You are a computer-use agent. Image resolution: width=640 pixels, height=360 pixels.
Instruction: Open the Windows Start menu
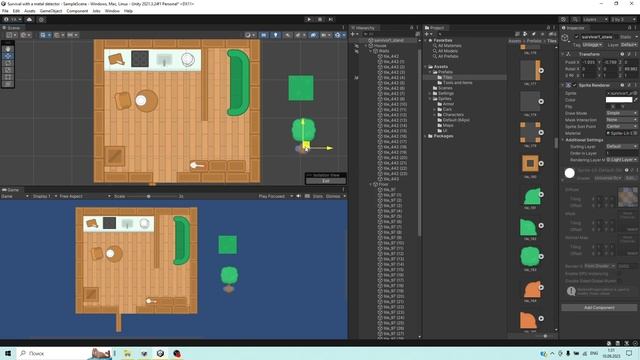8,353
